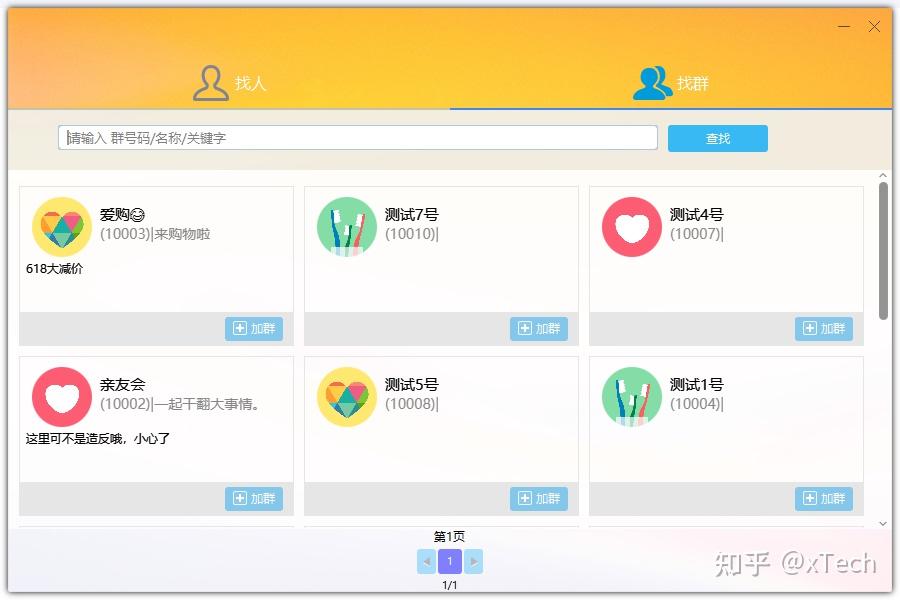Click the 查找 search button
900x600 pixels.
coord(717,138)
